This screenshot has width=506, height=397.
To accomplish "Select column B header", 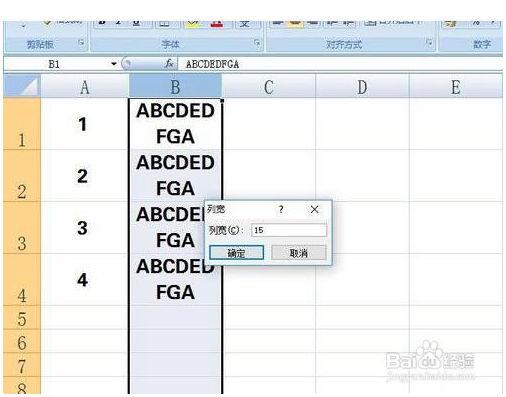I will (175, 86).
